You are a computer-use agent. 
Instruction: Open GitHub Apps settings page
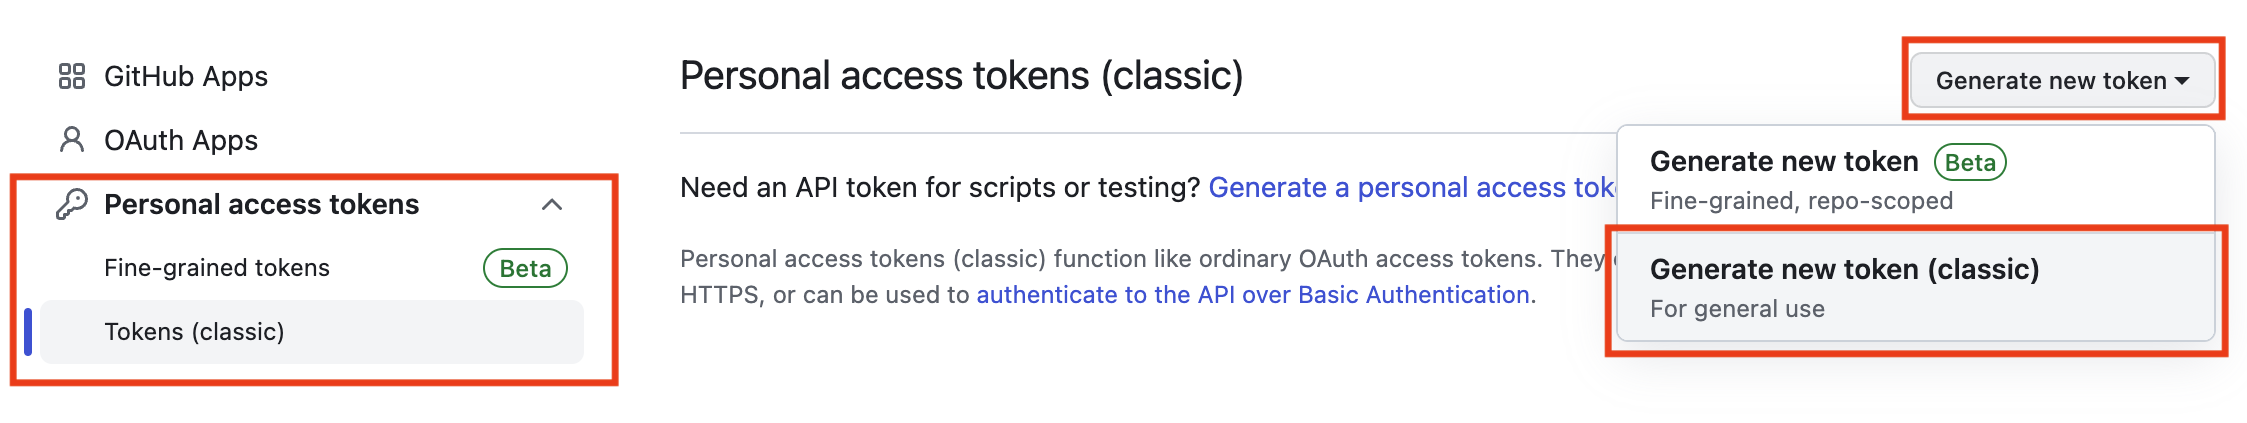[x=186, y=76]
